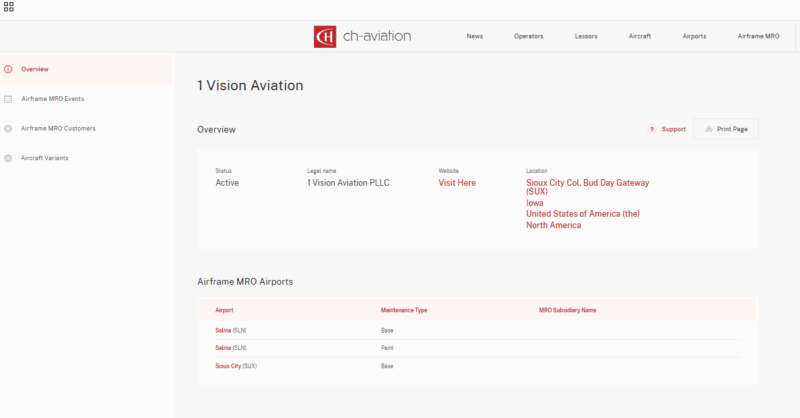This screenshot has width=800, height=418.
Task: Click the Overview info icon in sidebar
Action: (9, 69)
